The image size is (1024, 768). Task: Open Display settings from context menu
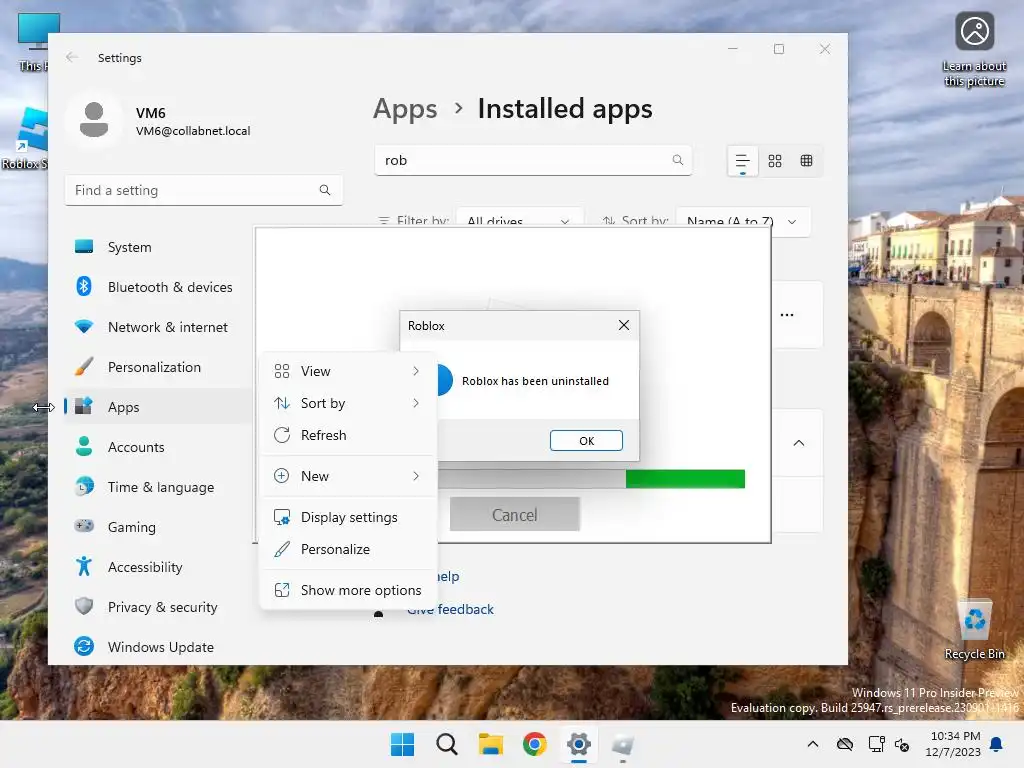(347, 517)
